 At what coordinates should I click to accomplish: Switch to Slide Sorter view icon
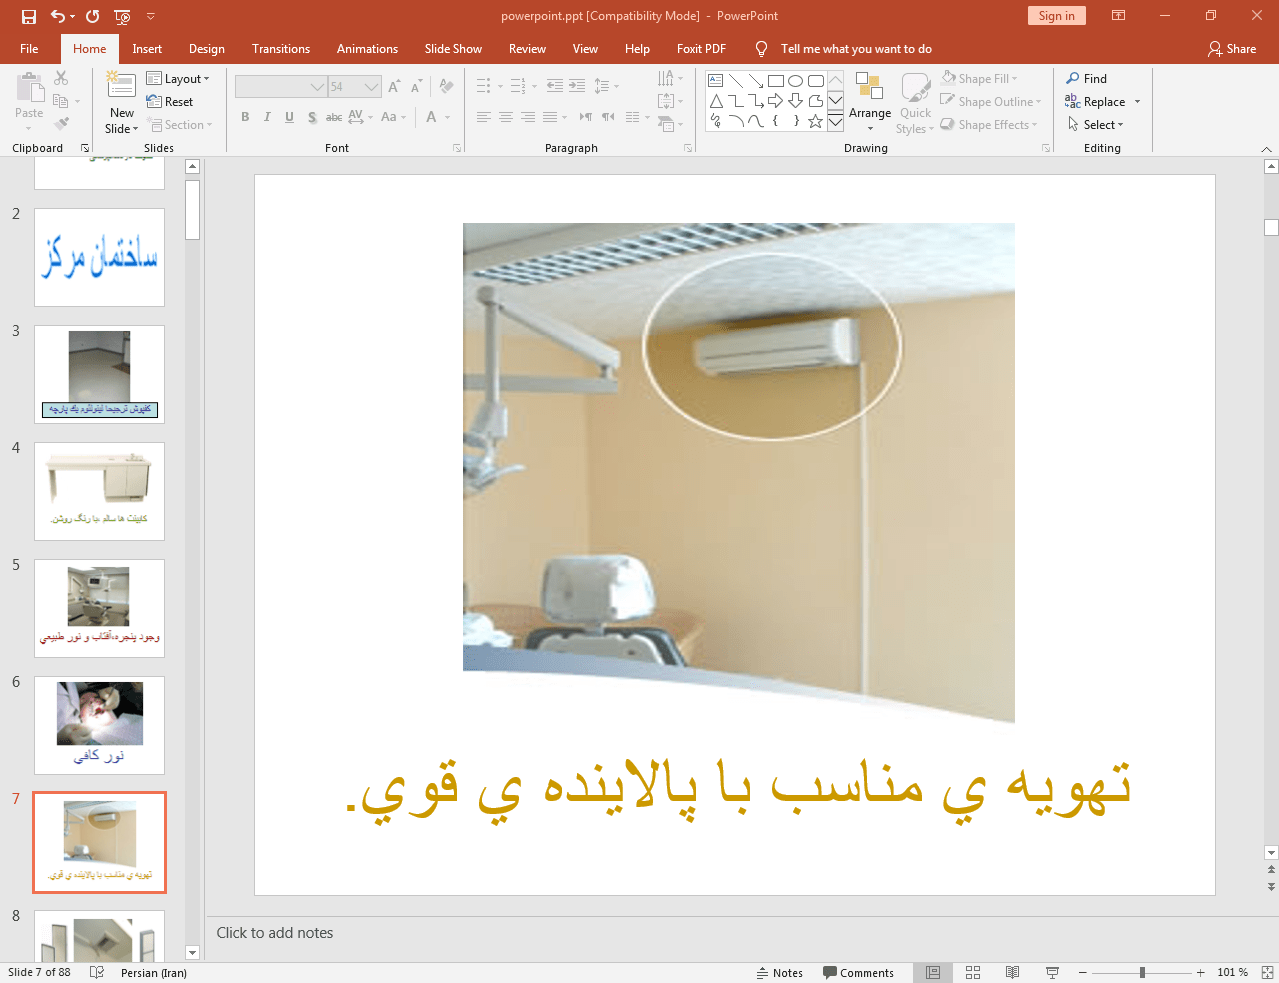(x=972, y=972)
